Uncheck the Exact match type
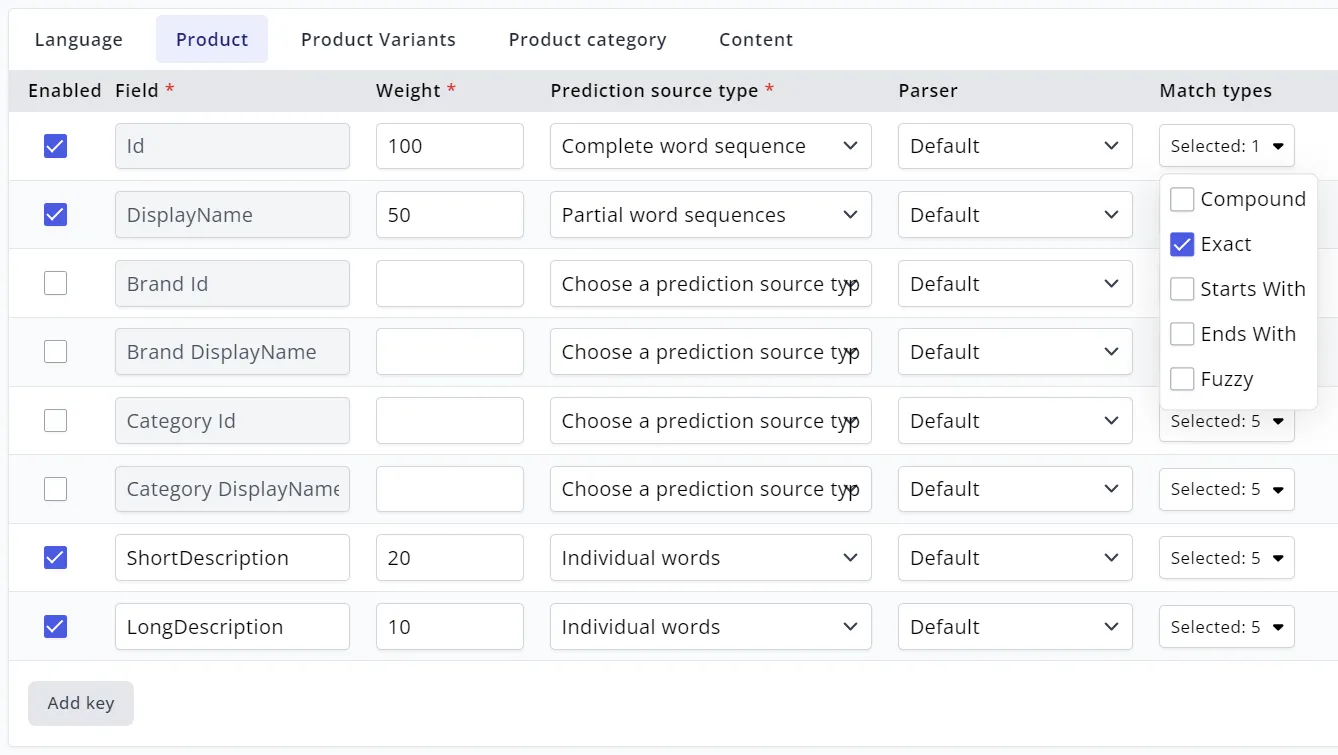The image size is (1338, 755). [1182, 245]
